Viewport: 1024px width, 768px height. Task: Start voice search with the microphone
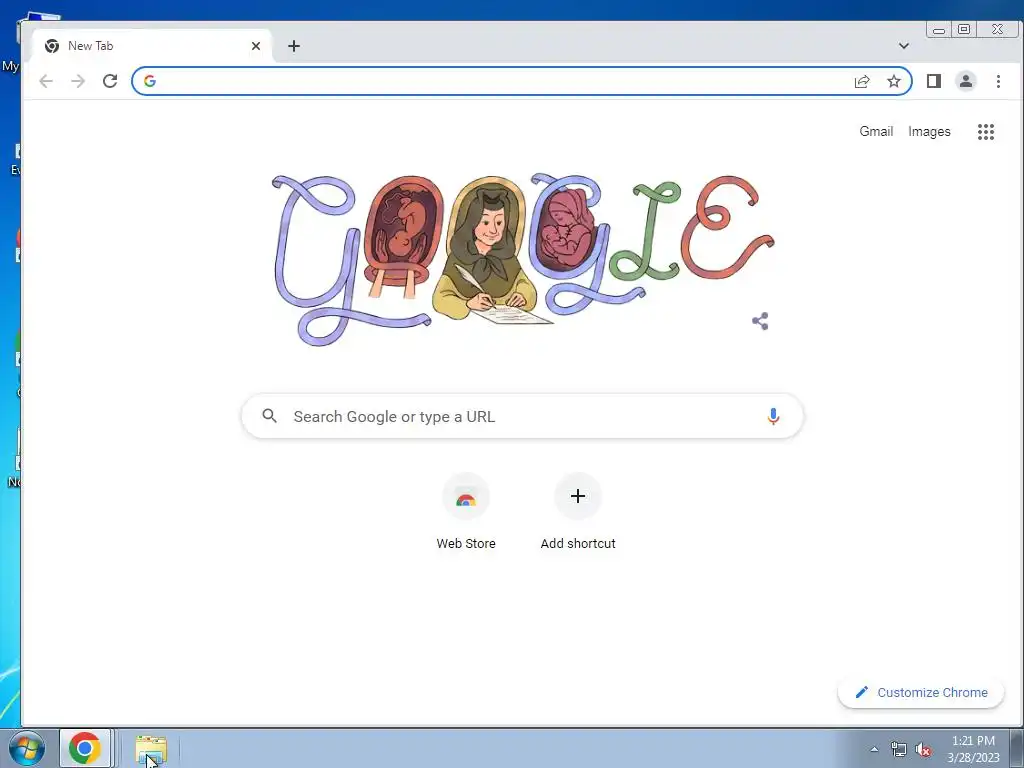[773, 416]
